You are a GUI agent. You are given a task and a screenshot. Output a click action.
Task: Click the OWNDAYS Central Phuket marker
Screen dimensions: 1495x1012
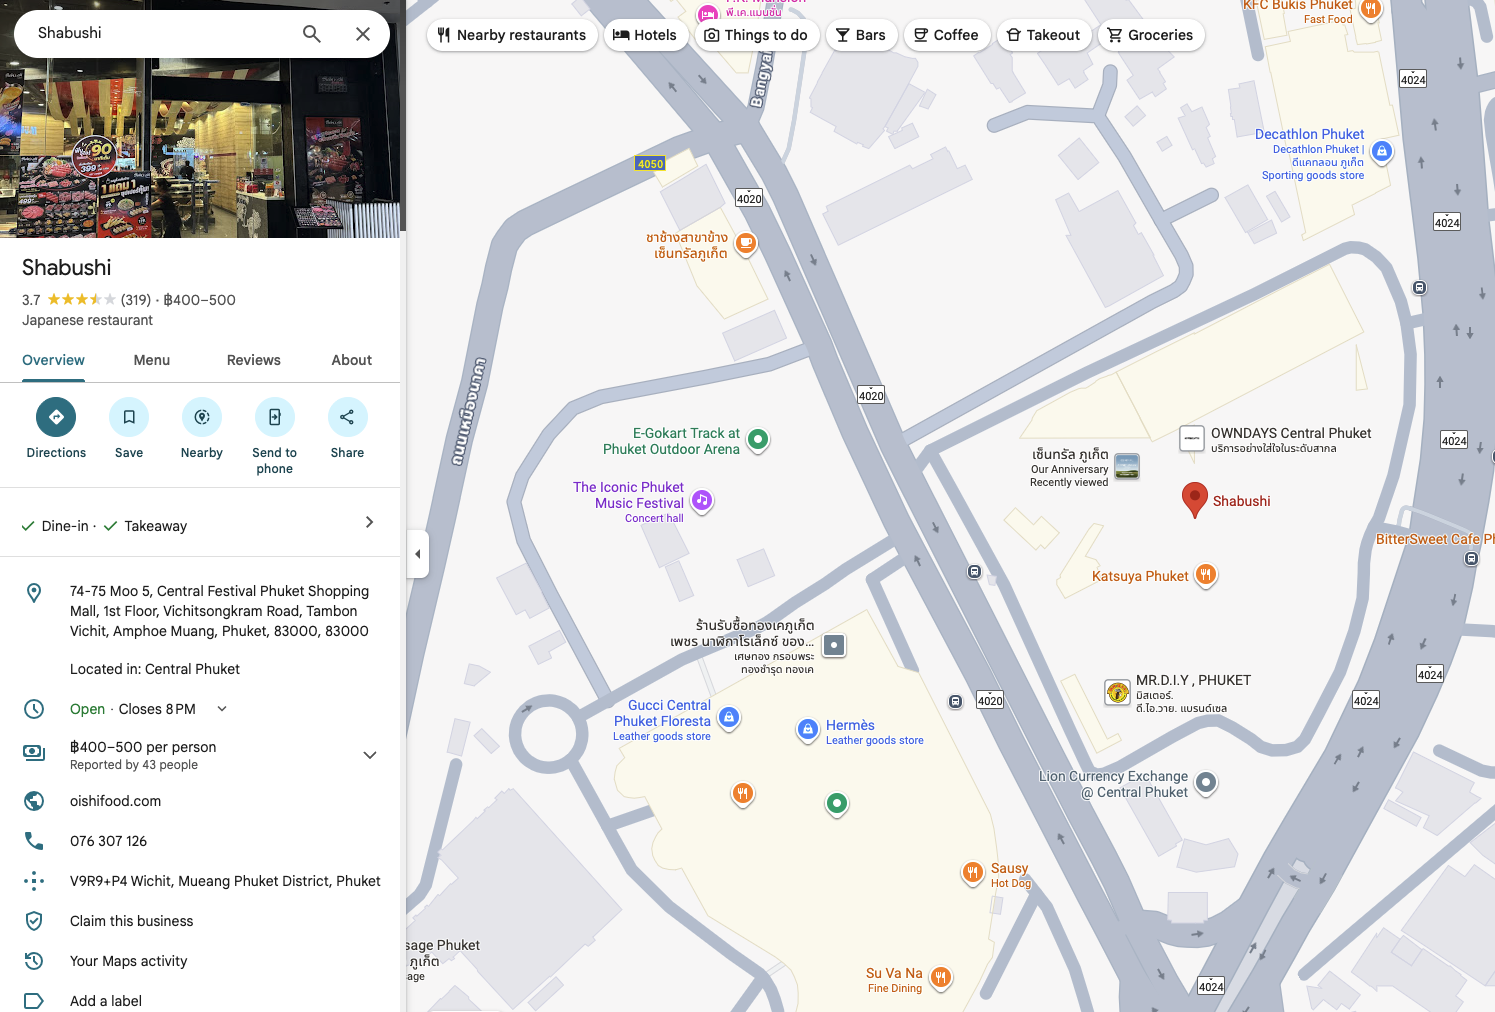[x=1192, y=439]
